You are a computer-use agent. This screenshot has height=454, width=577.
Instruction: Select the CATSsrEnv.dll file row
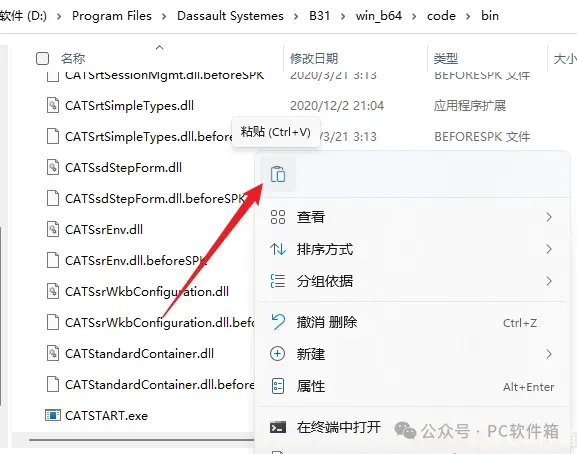click(147, 230)
